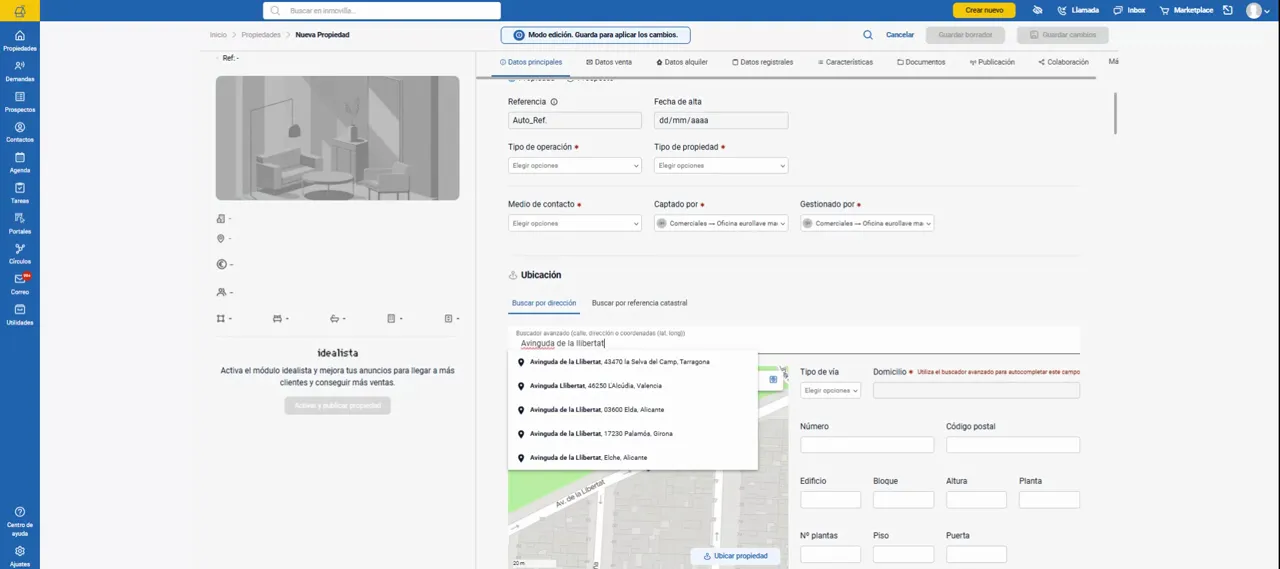Switch to Datos alquiler tab
Image resolution: width=1280 pixels, height=569 pixels.
point(682,62)
